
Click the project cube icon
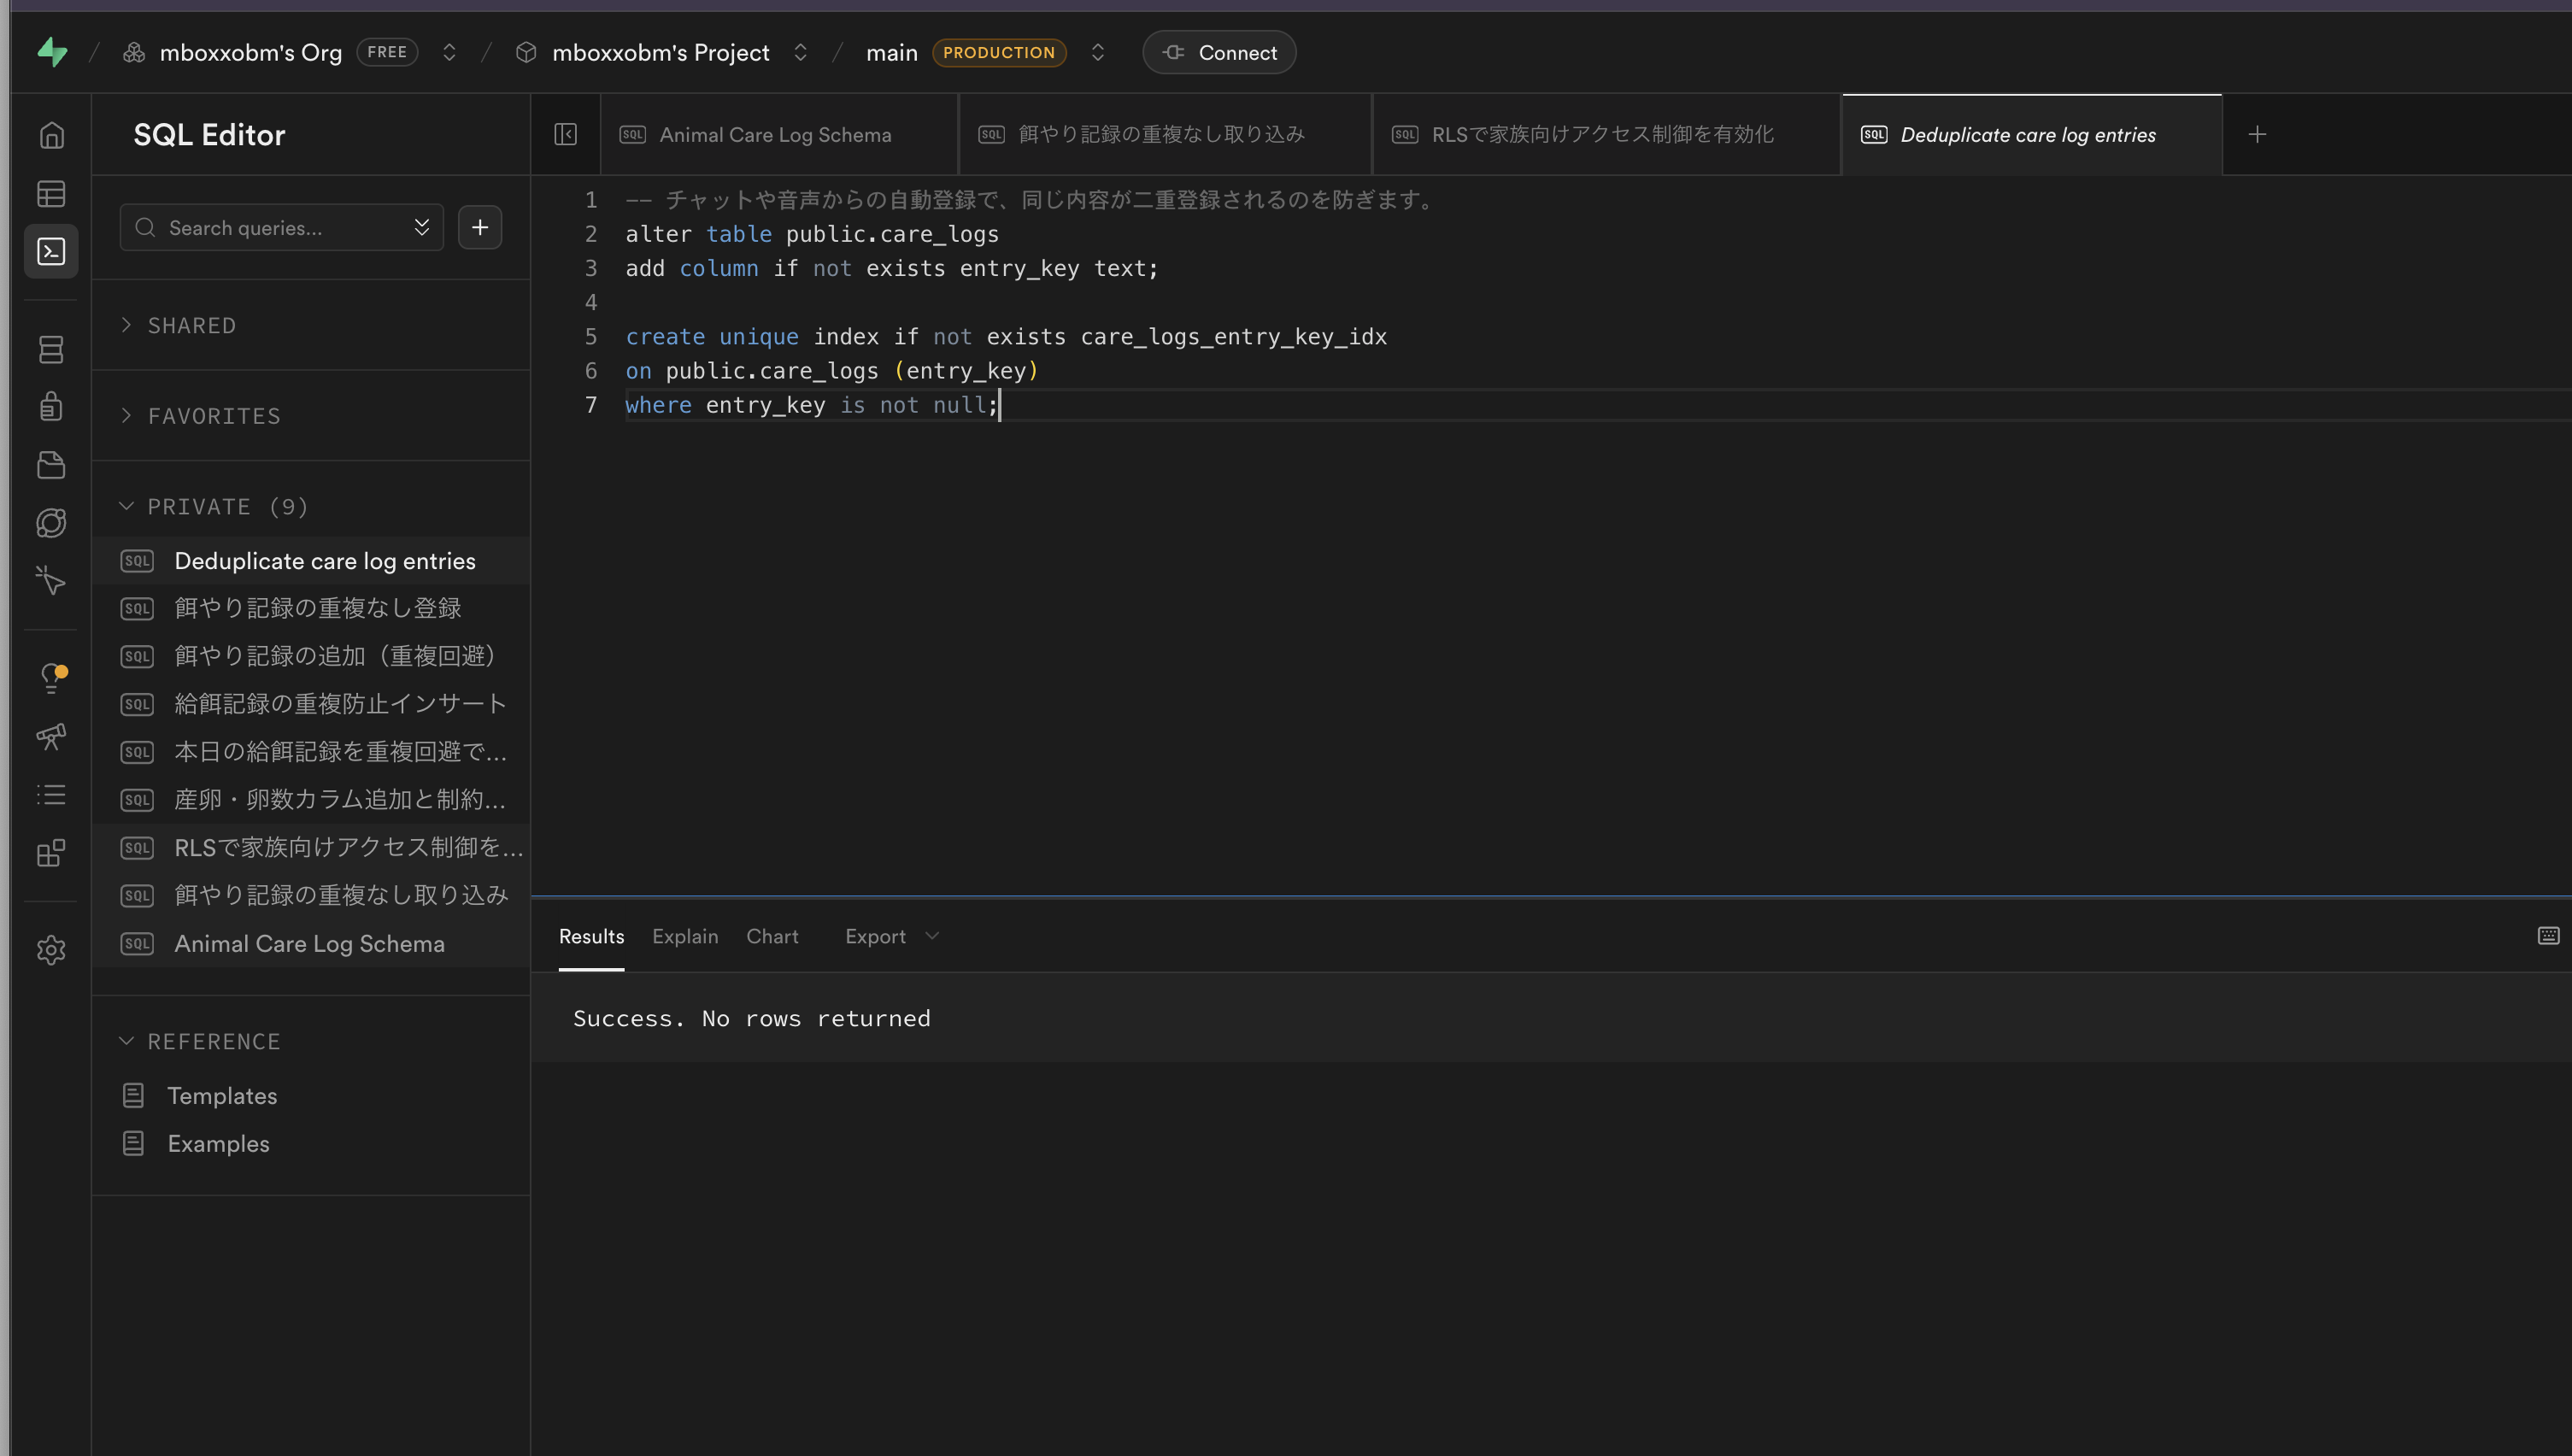526,52
